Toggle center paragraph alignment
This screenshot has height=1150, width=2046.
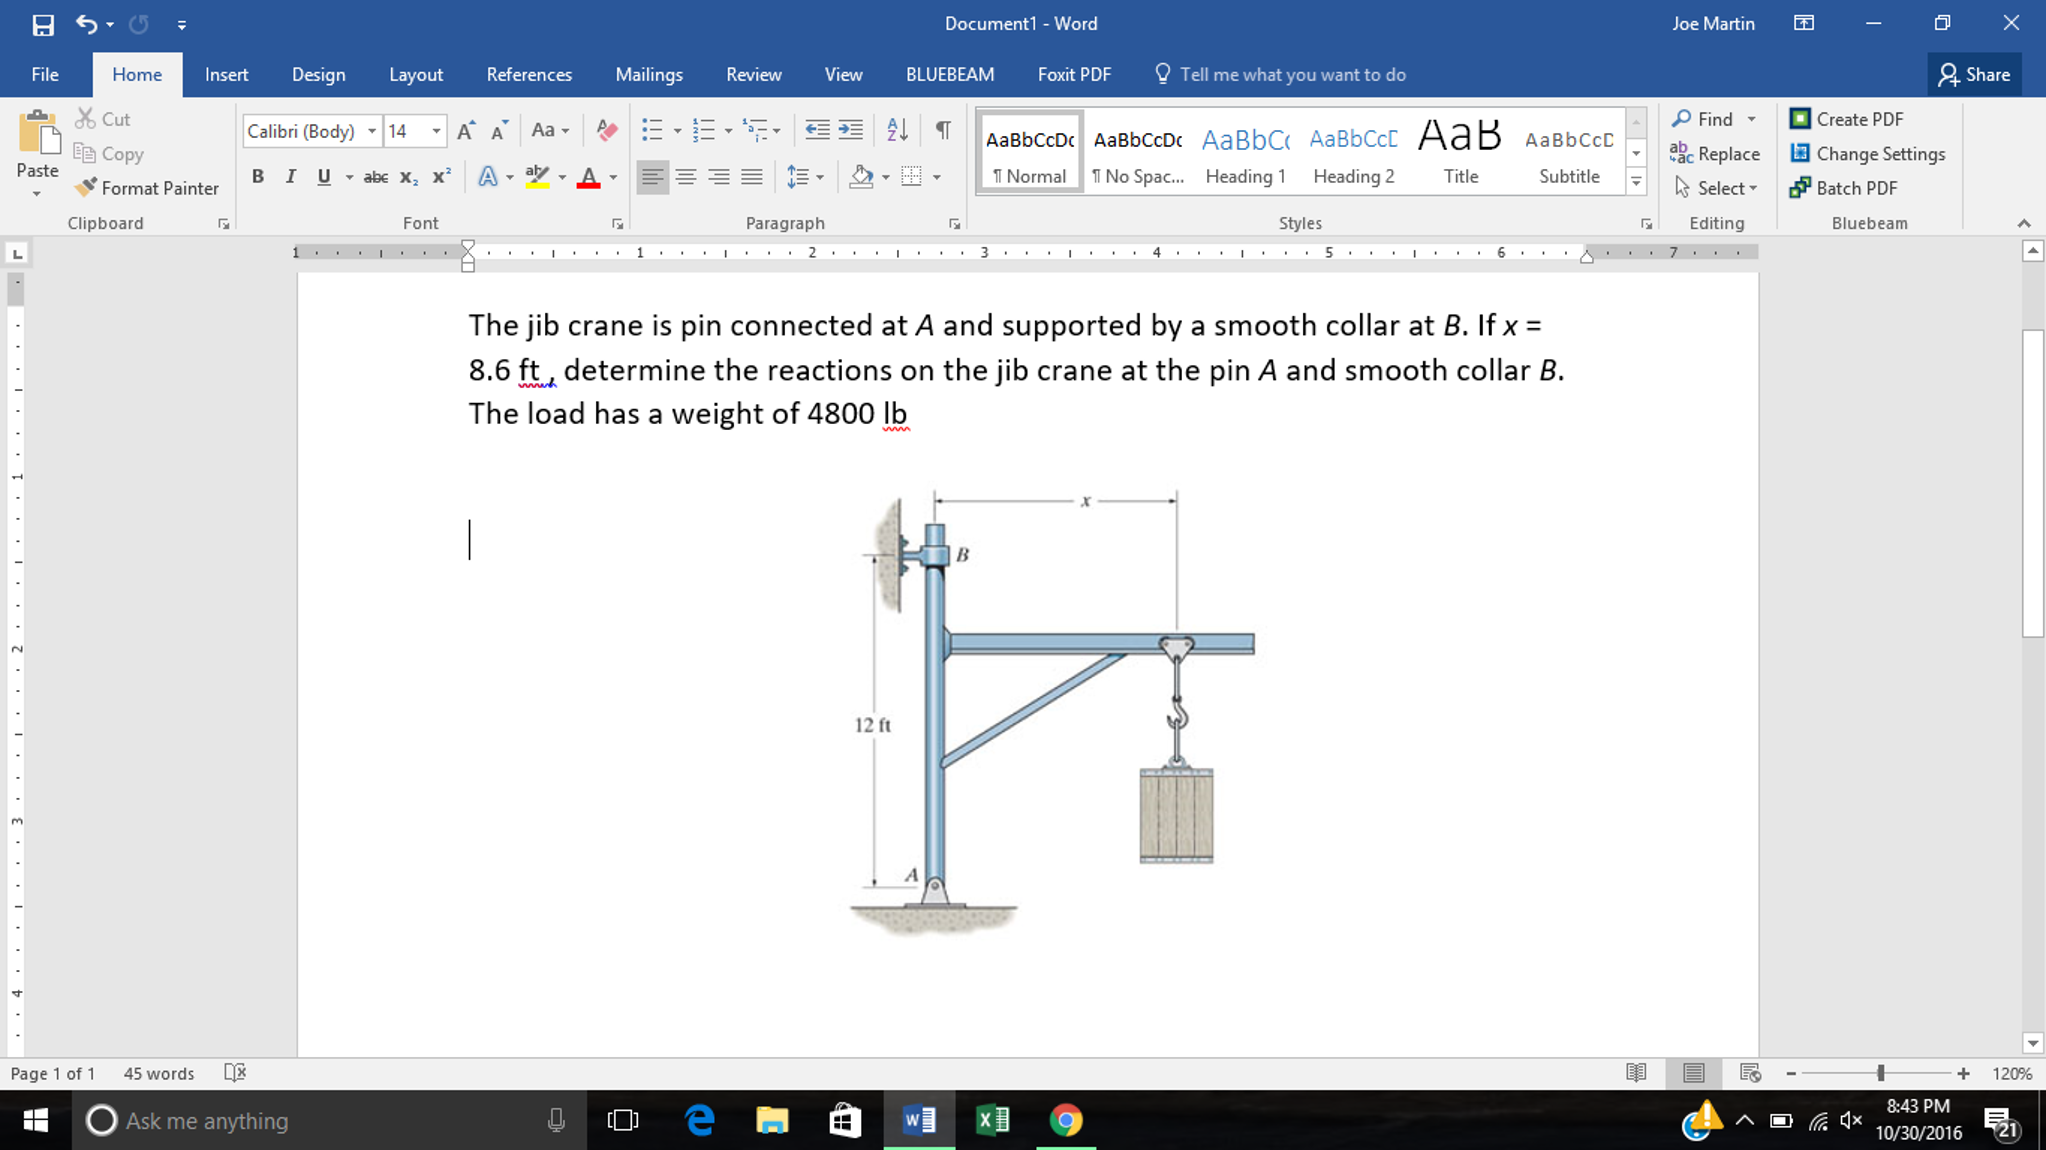[686, 176]
